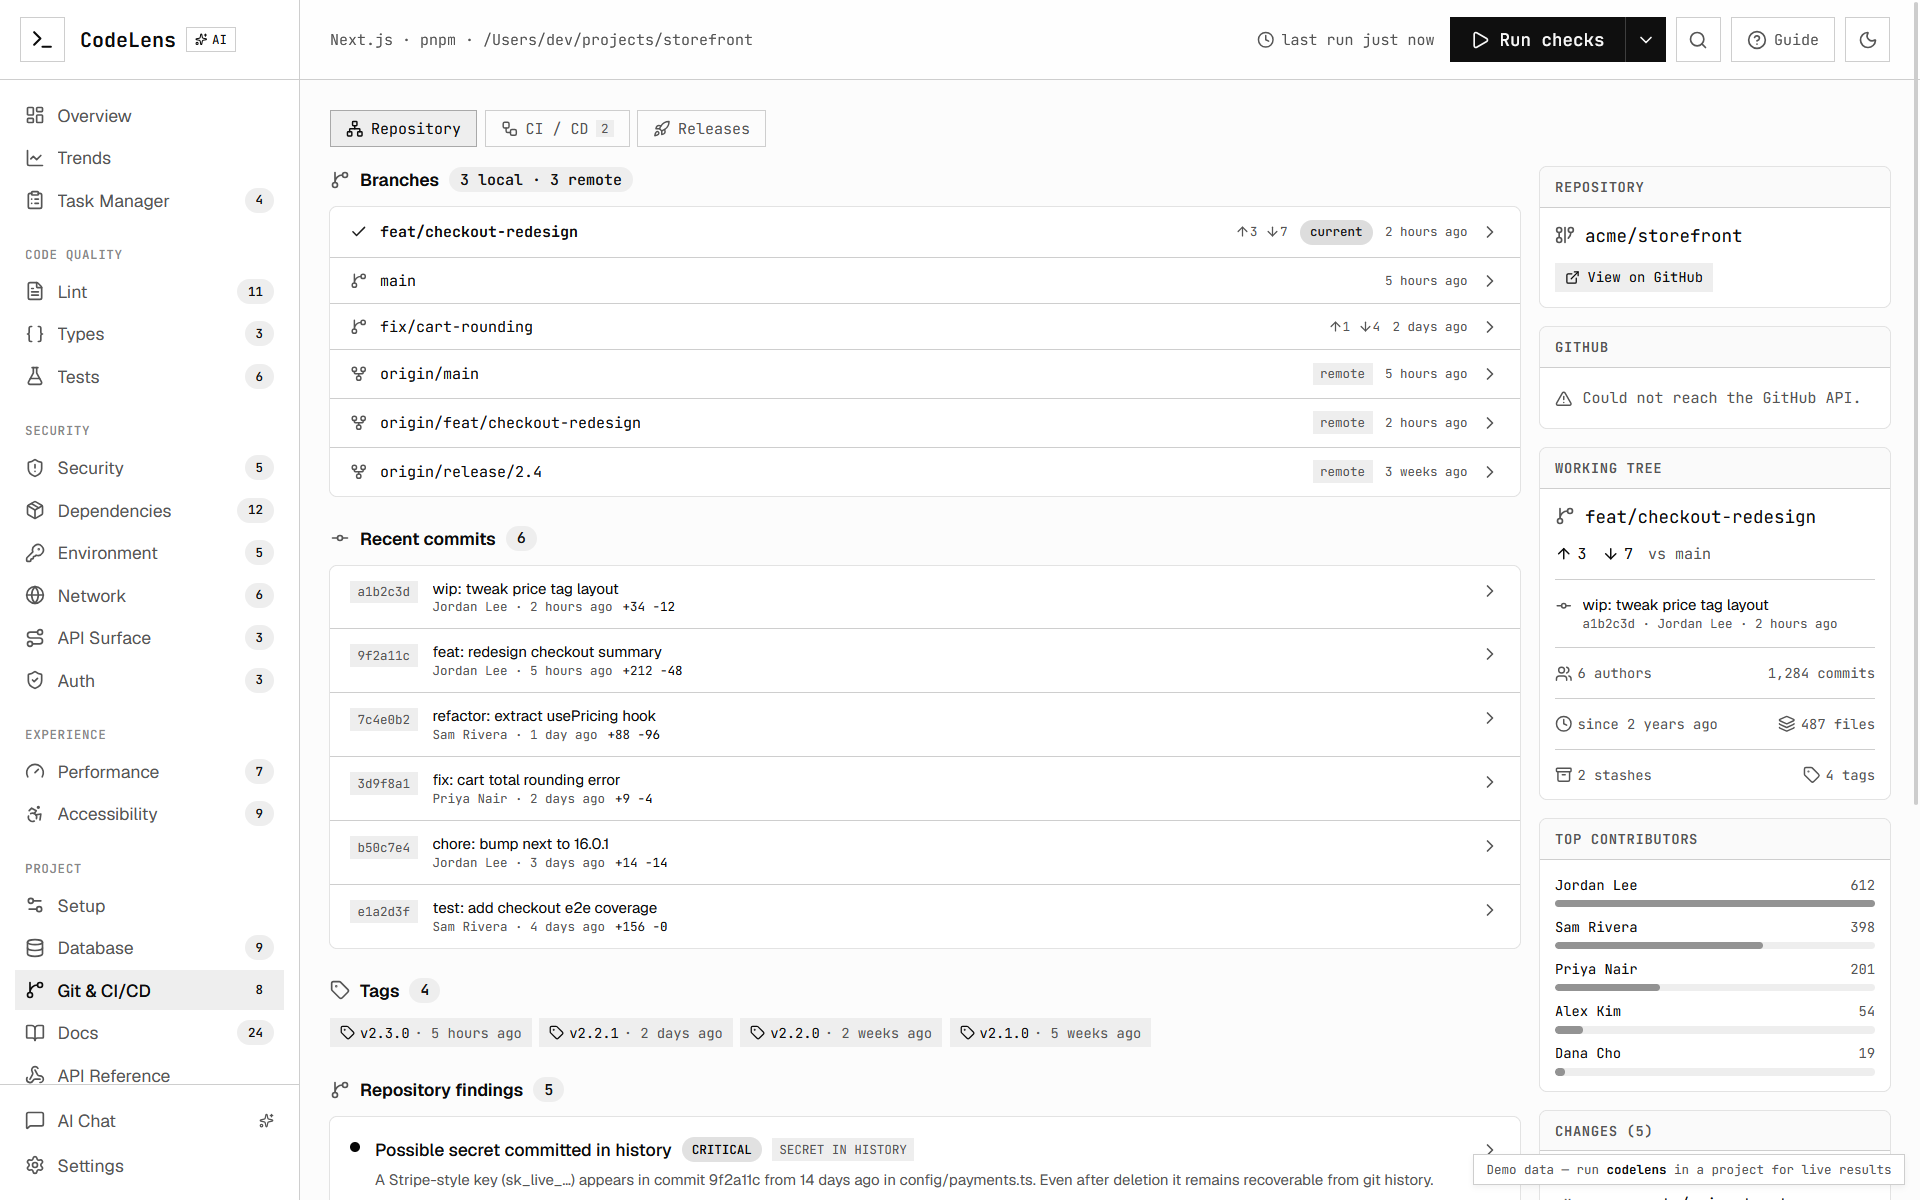
Task: Click the Performance gauge icon
Action: click(35, 771)
